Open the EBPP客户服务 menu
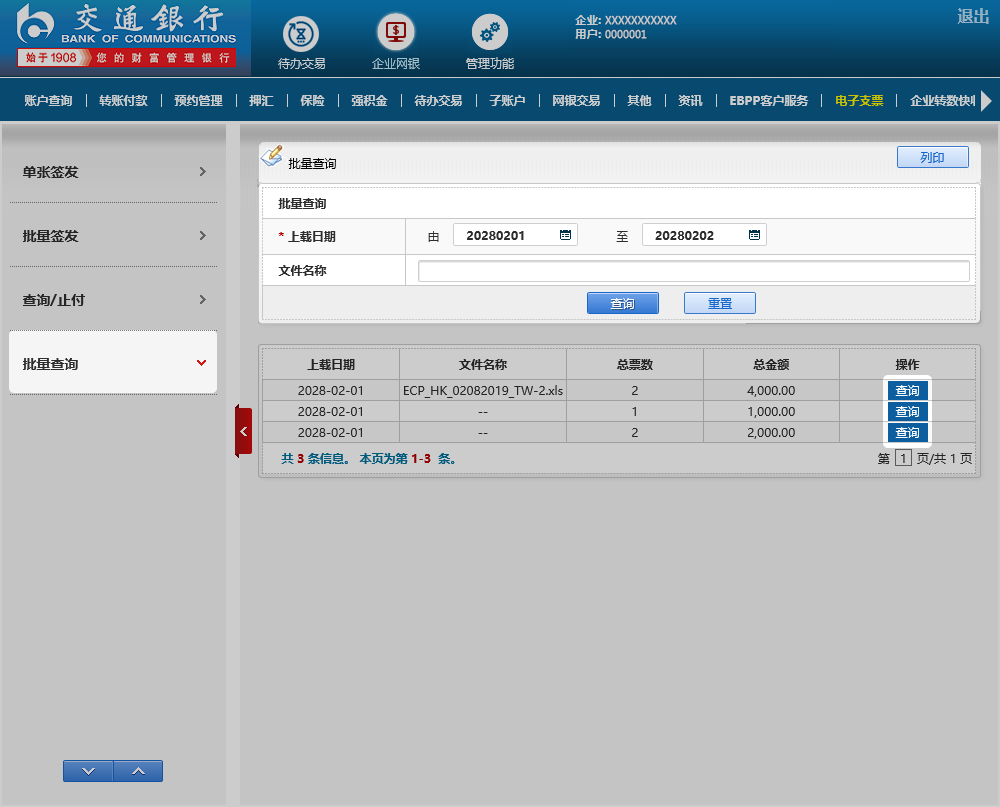Viewport: 1000px width, 807px height. click(x=768, y=100)
